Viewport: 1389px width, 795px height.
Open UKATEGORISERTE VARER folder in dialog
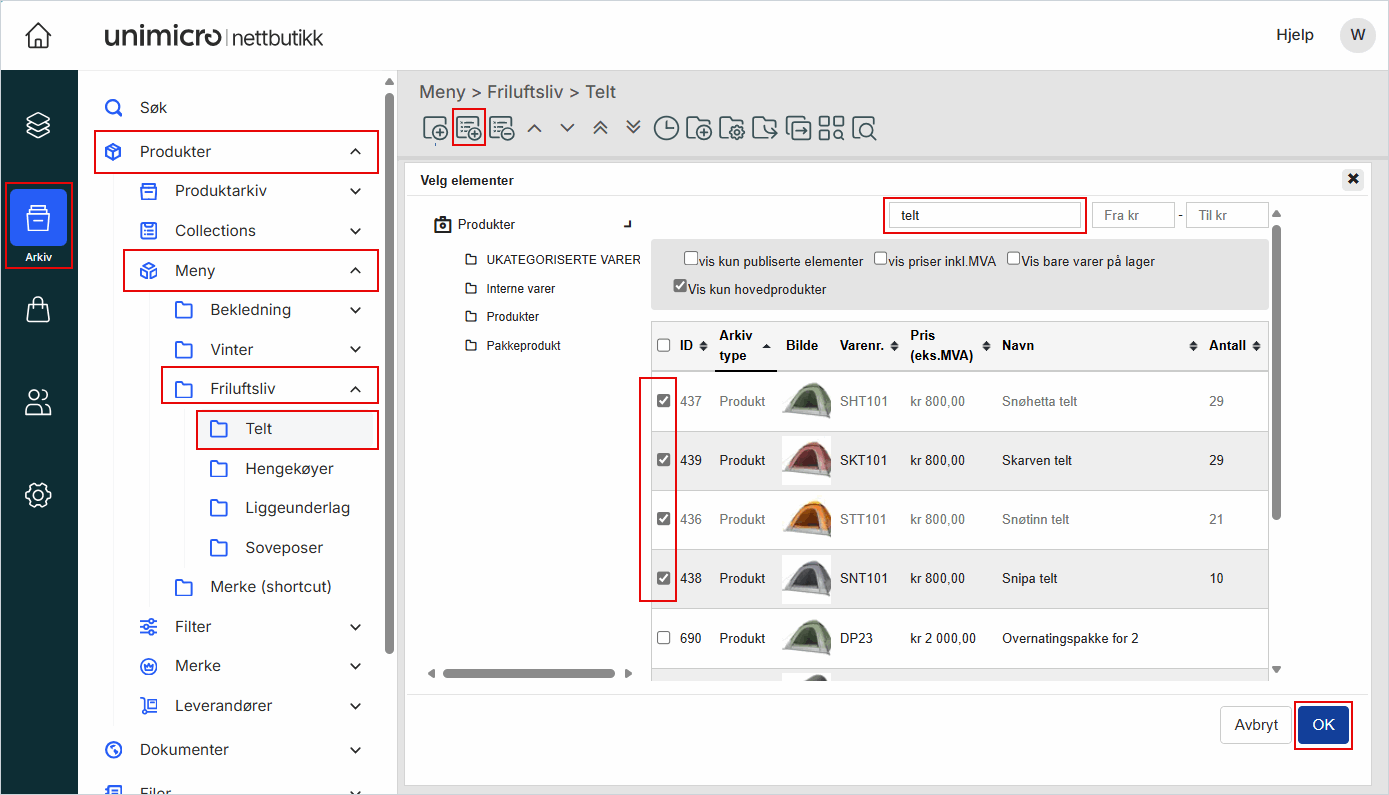(562, 260)
